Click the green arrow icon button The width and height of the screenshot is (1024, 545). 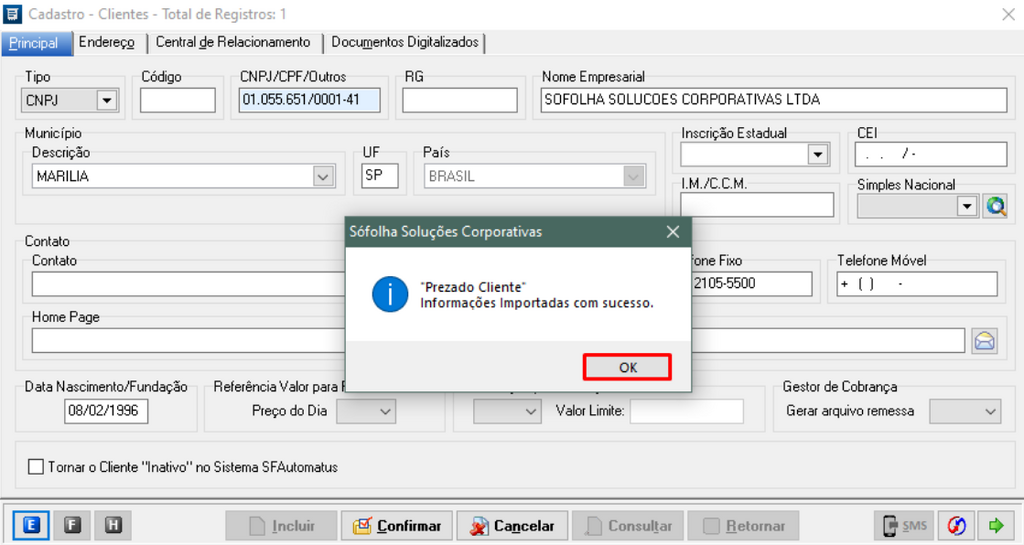click(995, 525)
